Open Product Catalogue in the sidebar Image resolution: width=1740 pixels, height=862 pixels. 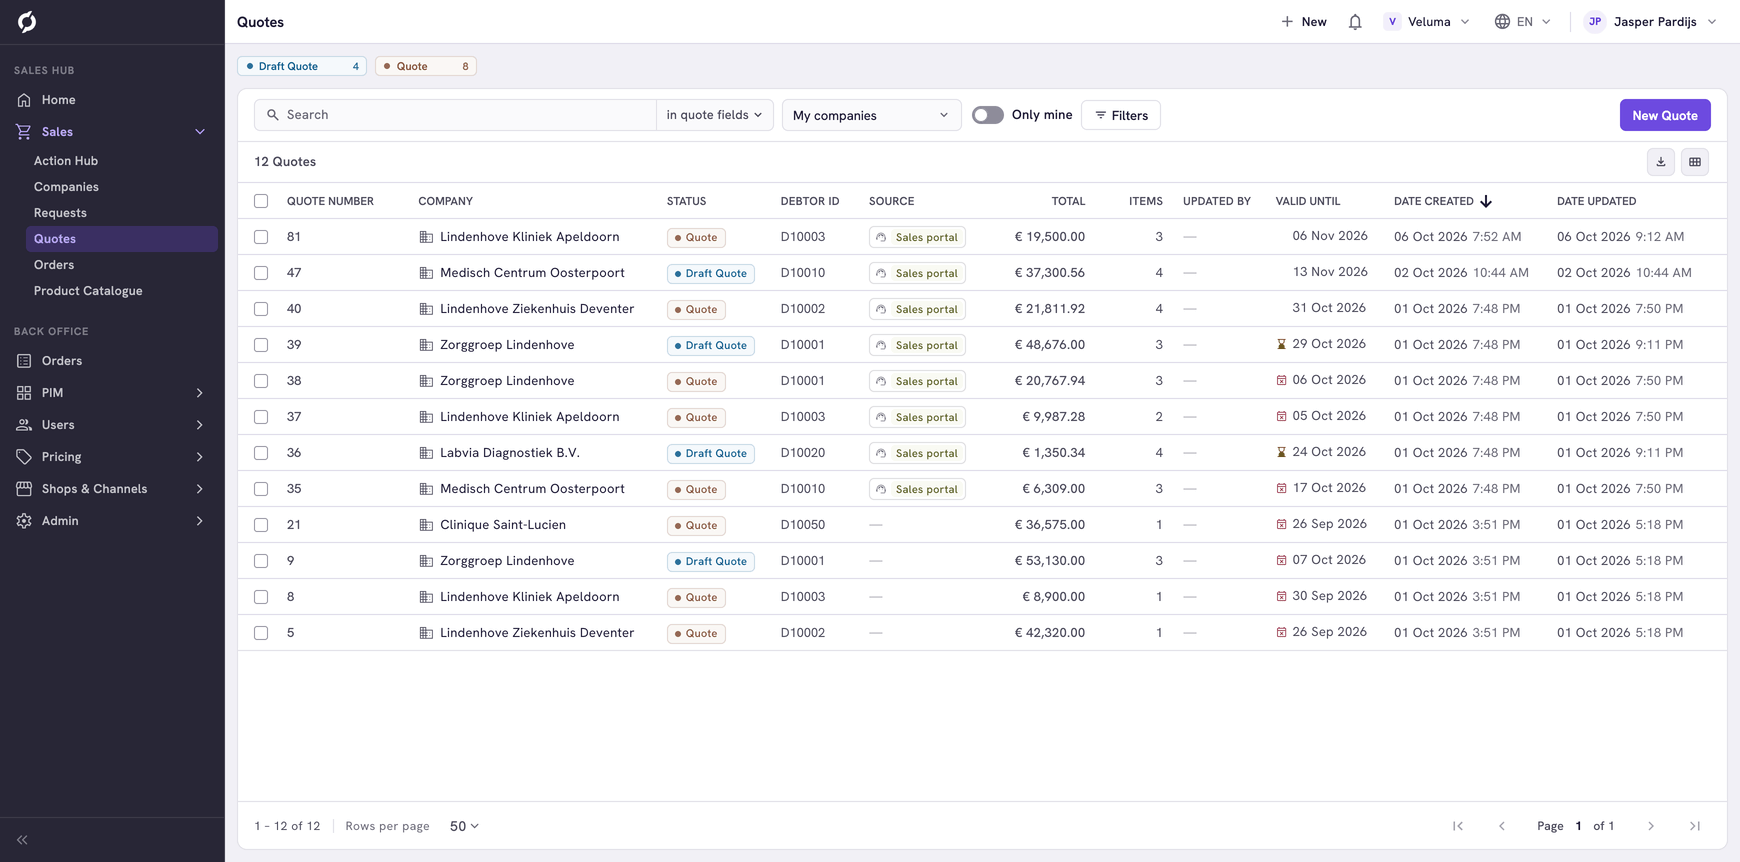[x=88, y=291]
